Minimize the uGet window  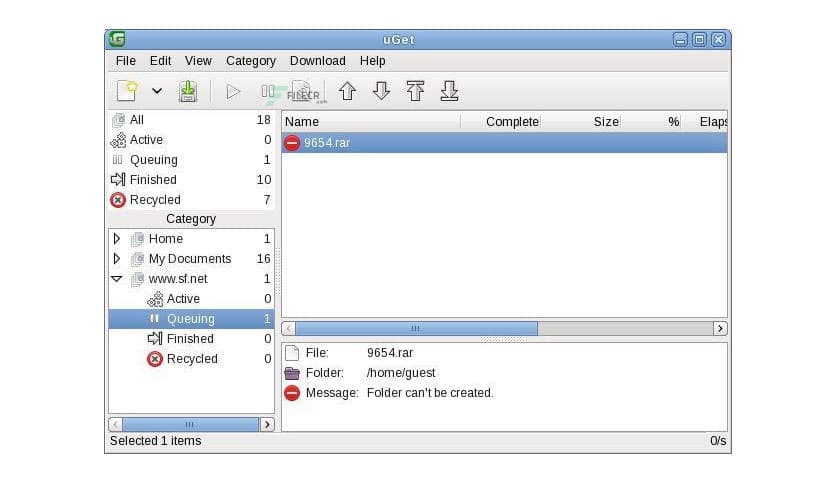coord(680,40)
